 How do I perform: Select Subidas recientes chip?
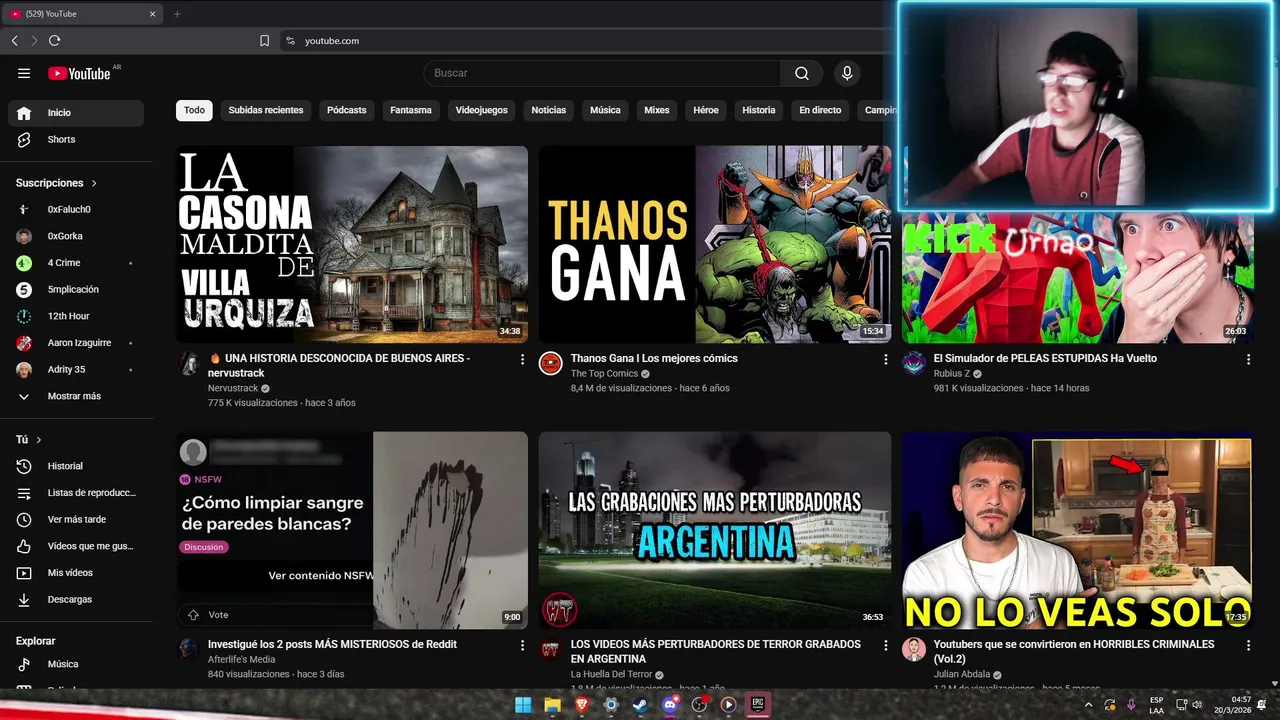click(x=266, y=110)
